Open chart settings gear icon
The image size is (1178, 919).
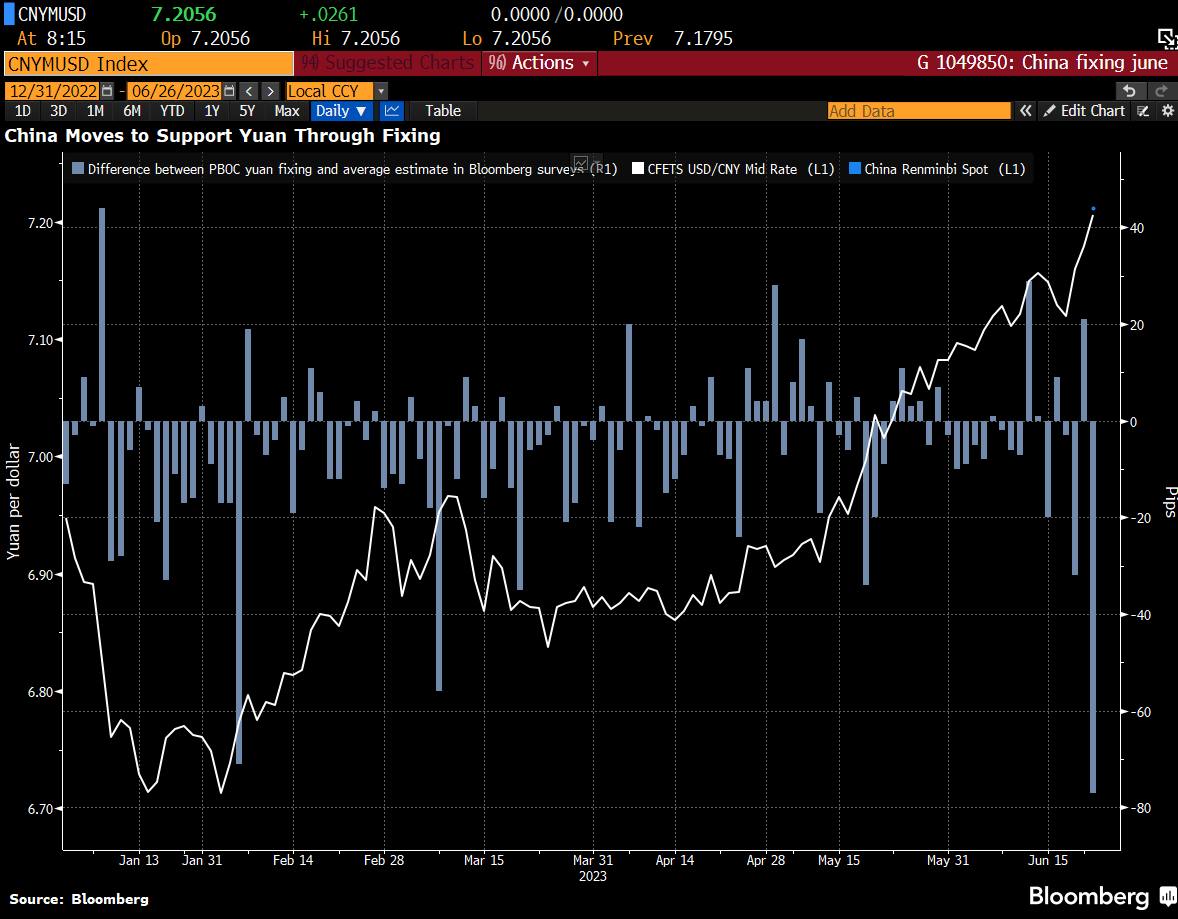point(1167,111)
